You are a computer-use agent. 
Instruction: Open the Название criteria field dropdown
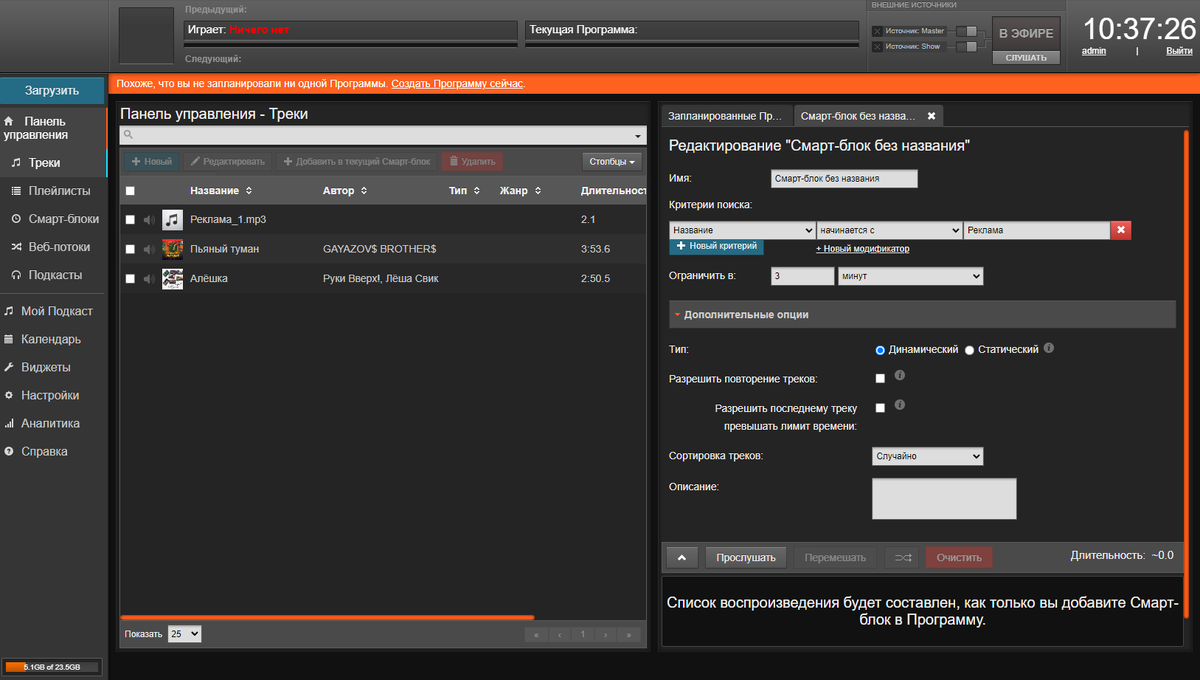pyautogui.click(x=742, y=230)
